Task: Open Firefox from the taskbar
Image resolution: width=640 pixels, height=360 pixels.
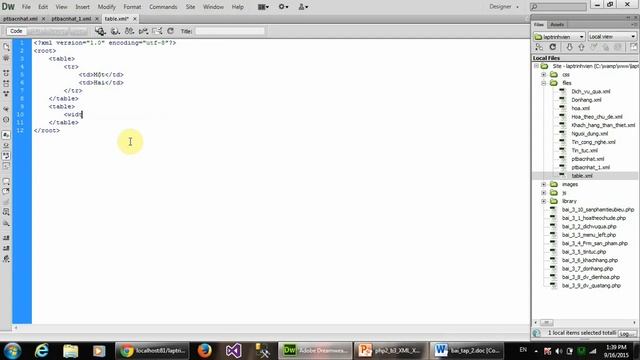Action: [x=204, y=351]
